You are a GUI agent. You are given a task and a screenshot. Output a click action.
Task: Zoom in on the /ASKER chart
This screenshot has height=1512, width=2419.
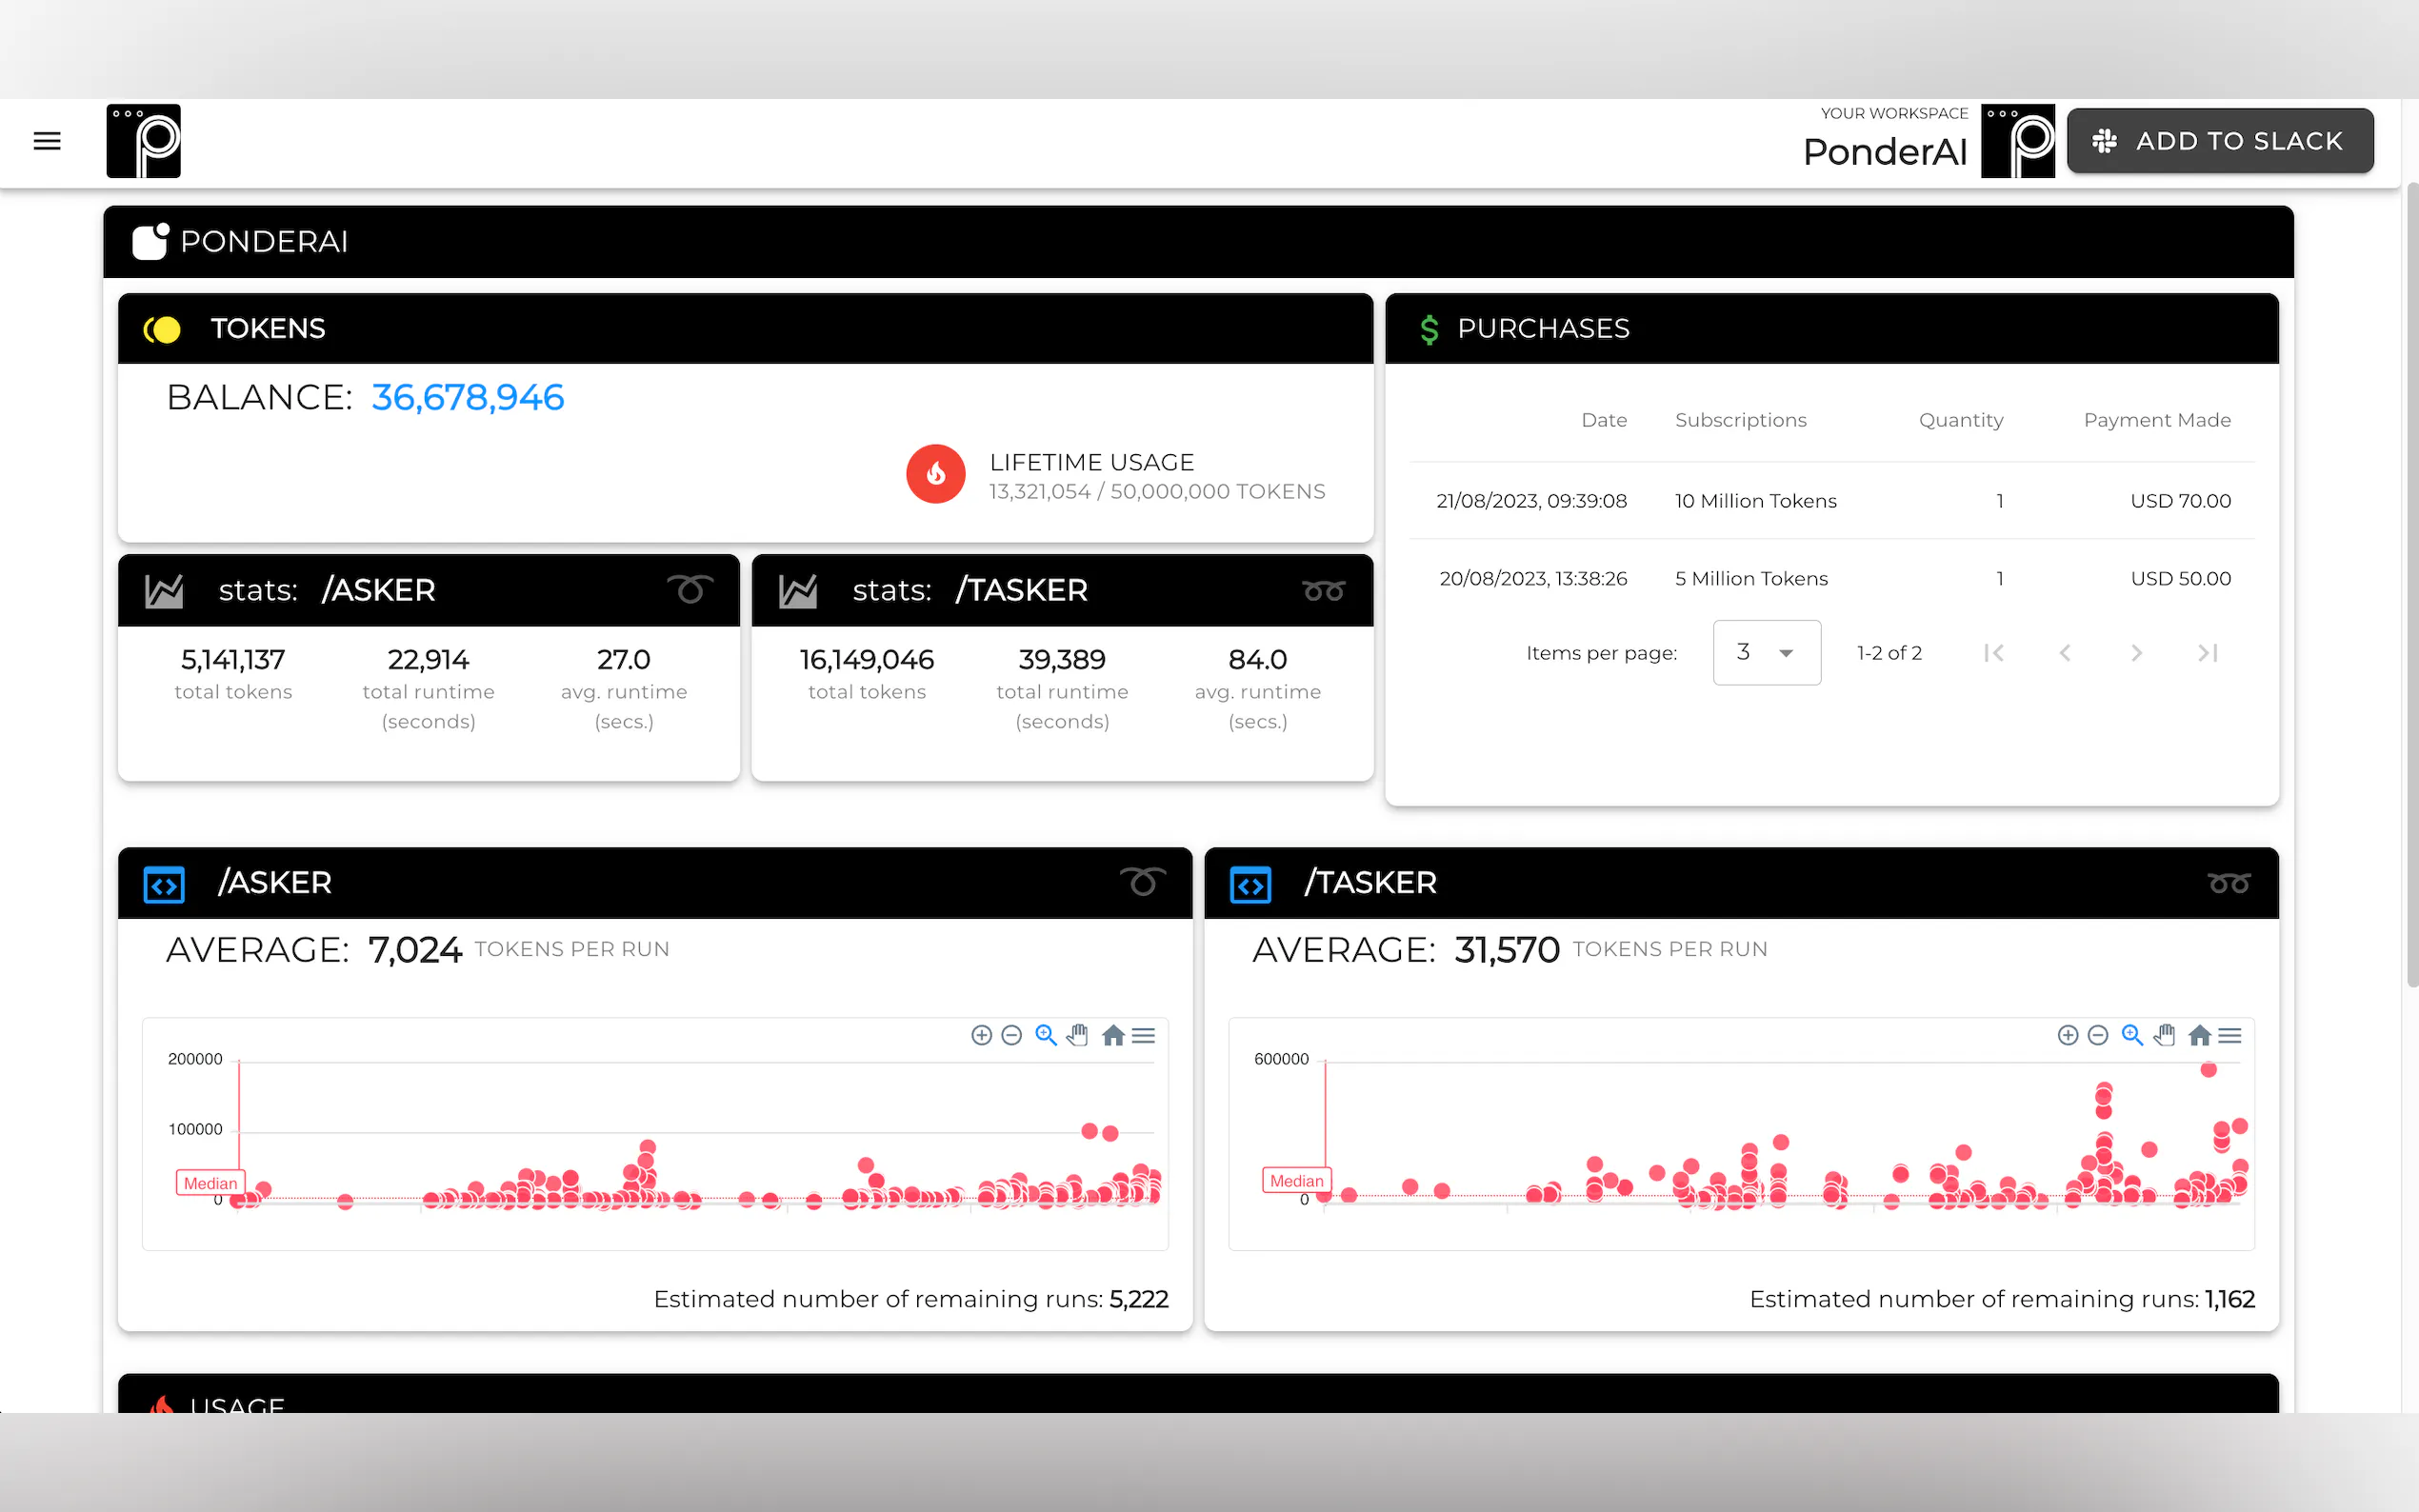tap(981, 1035)
